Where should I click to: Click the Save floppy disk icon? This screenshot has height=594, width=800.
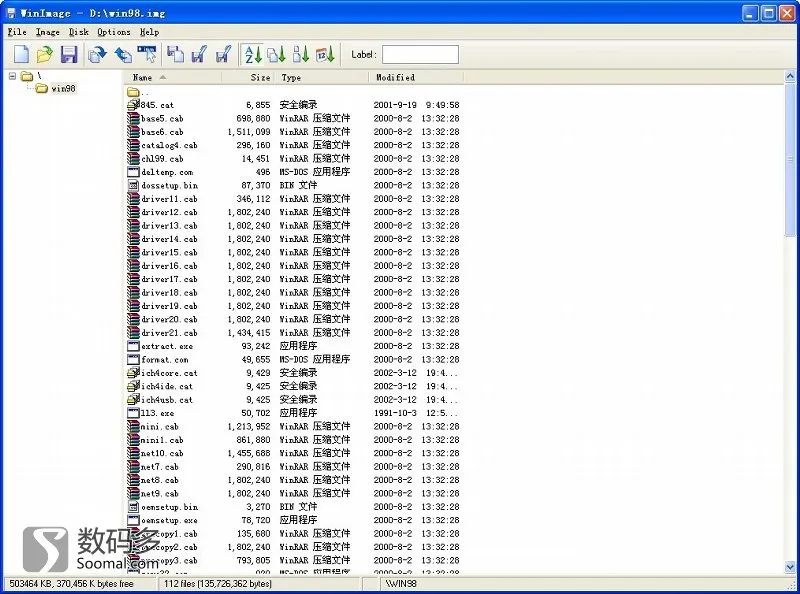[x=69, y=54]
